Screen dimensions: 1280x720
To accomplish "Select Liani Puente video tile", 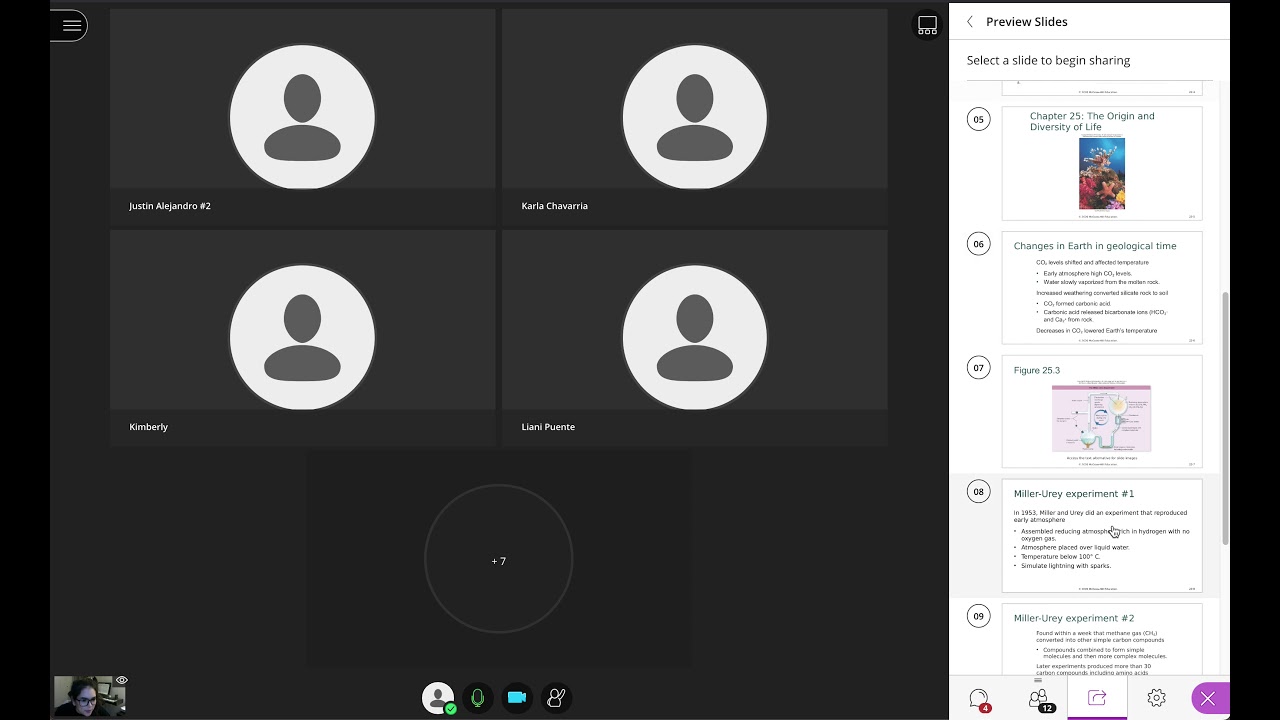I will coord(694,338).
